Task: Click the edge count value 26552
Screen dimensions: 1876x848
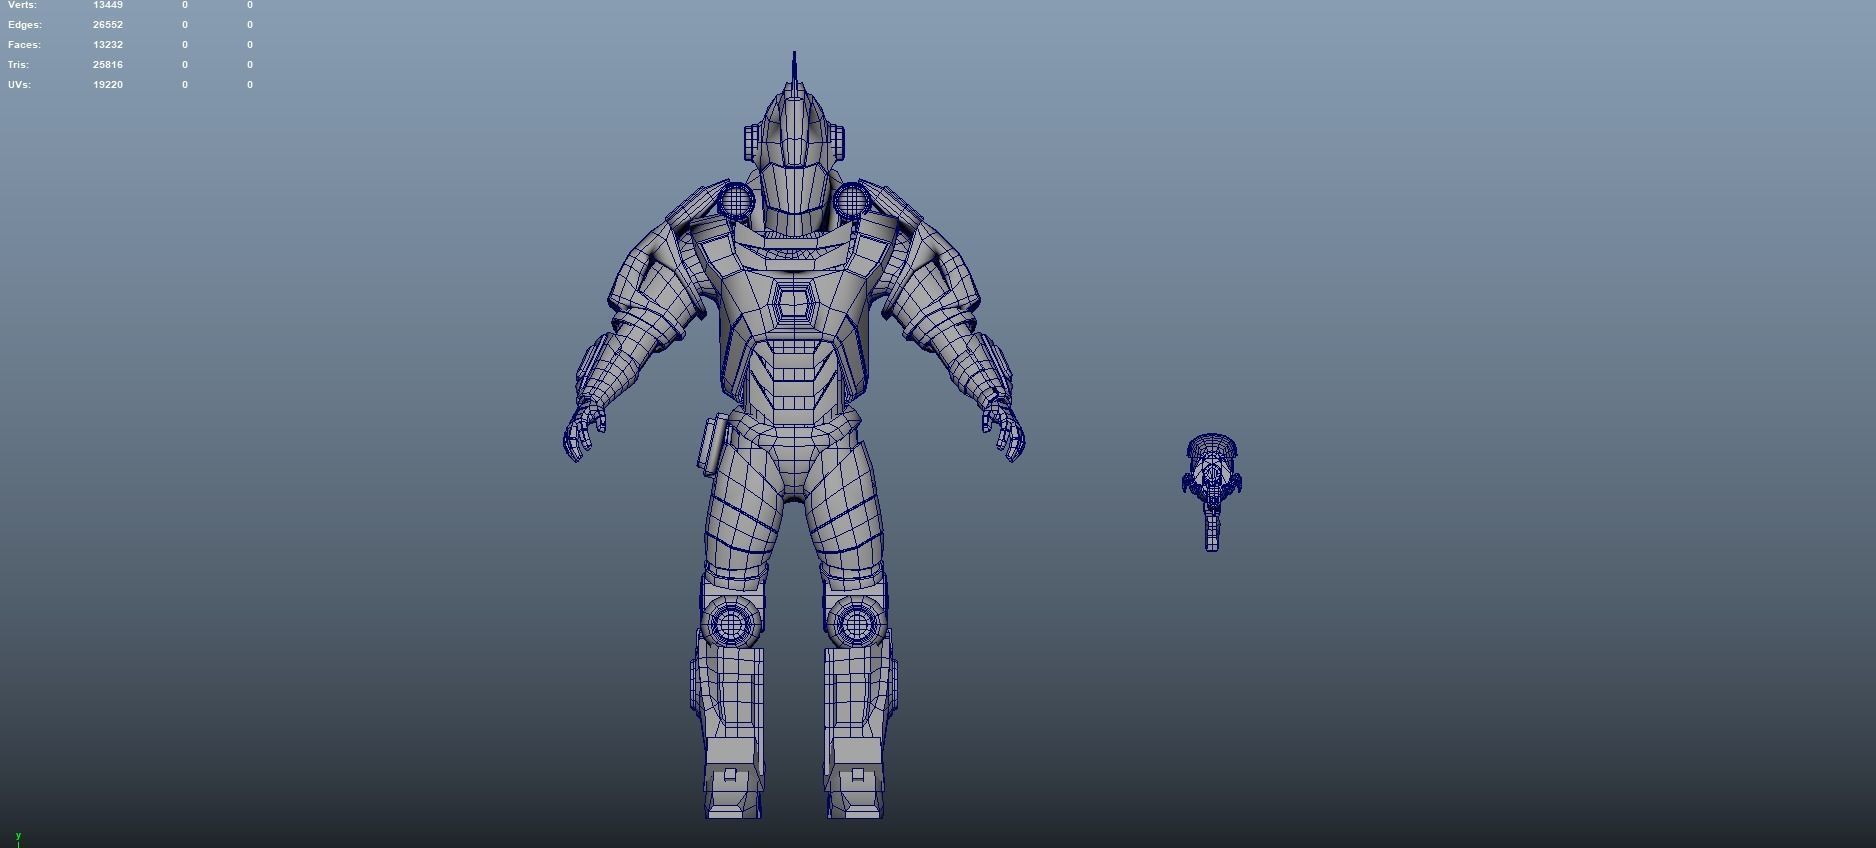Action: tap(108, 25)
